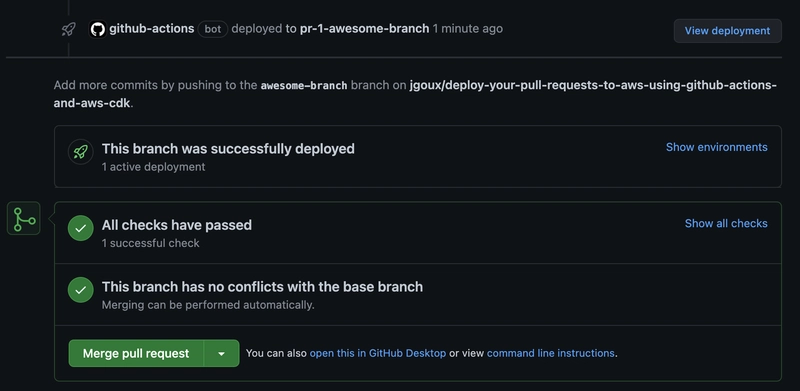
Task: Expand Show all checks link
Action: point(726,224)
